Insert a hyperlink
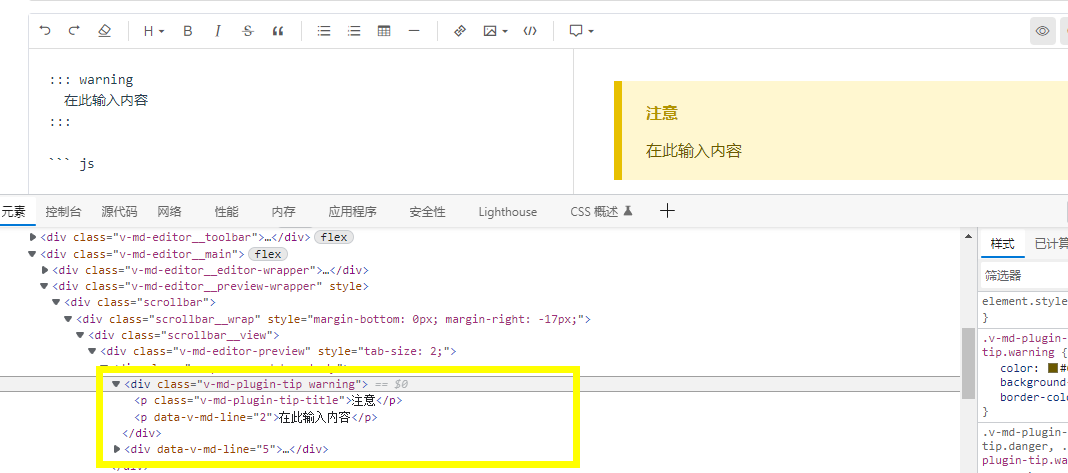The height and width of the screenshot is (473, 1068). click(460, 31)
